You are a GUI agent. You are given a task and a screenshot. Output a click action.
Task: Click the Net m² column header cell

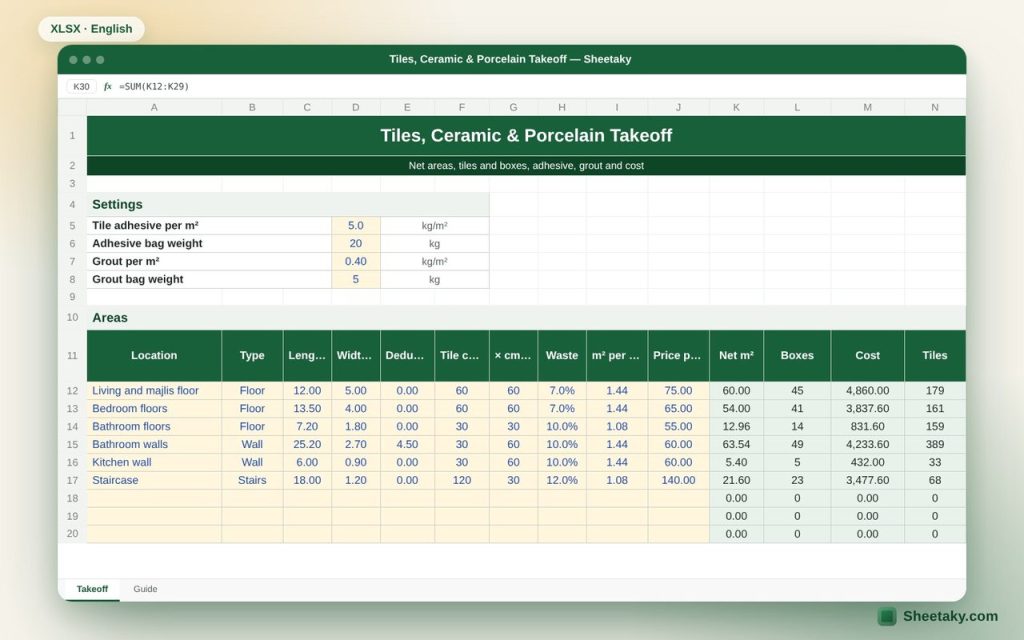click(736, 355)
